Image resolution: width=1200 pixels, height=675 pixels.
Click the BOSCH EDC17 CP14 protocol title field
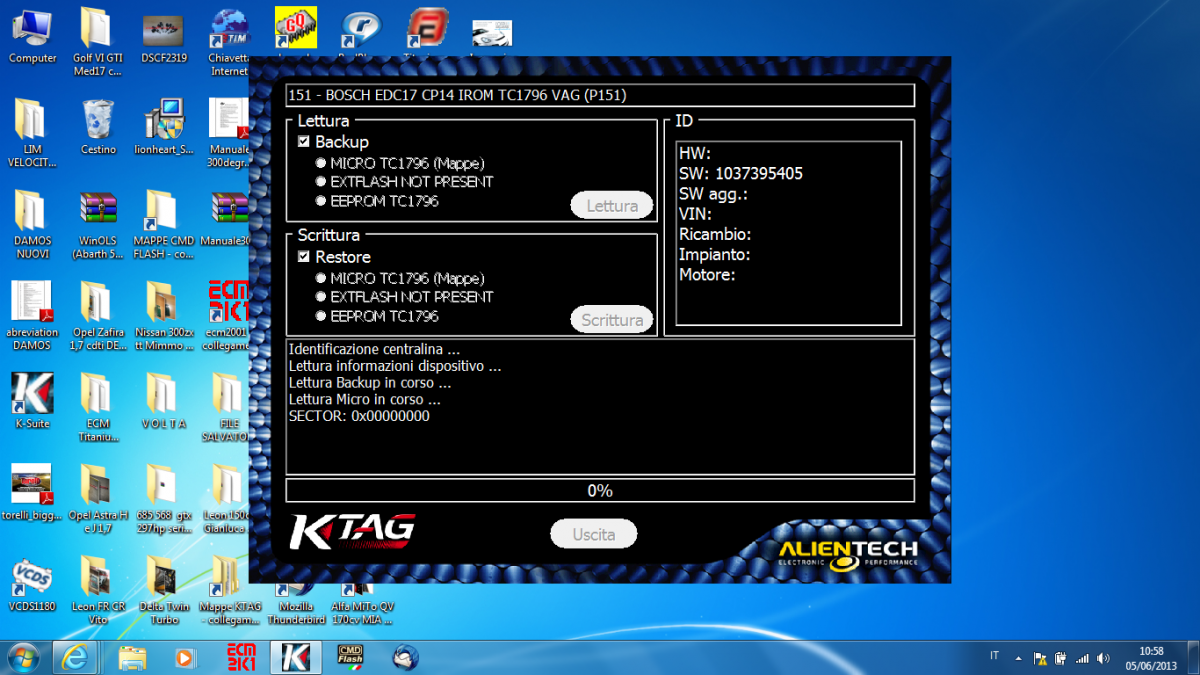[x=600, y=95]
